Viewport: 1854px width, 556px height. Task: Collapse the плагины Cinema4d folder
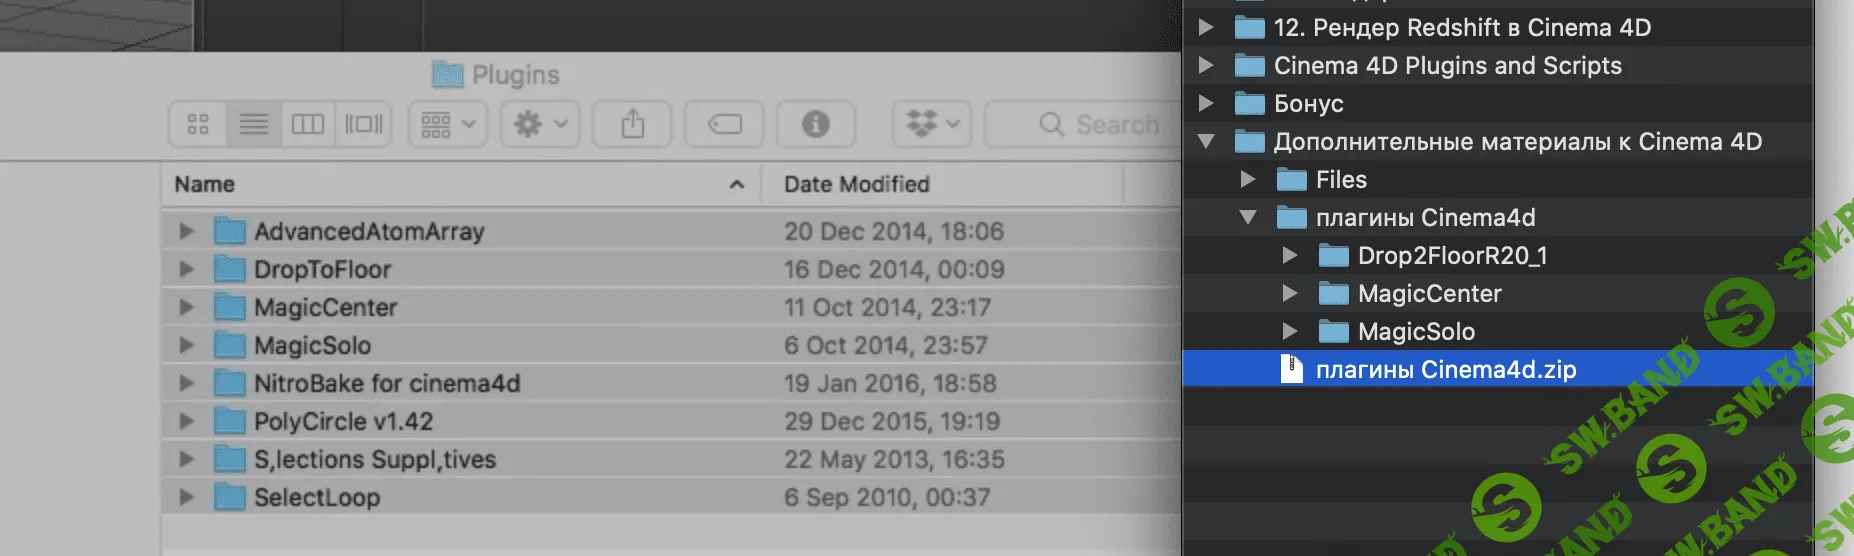click(x=1248, y=217)
